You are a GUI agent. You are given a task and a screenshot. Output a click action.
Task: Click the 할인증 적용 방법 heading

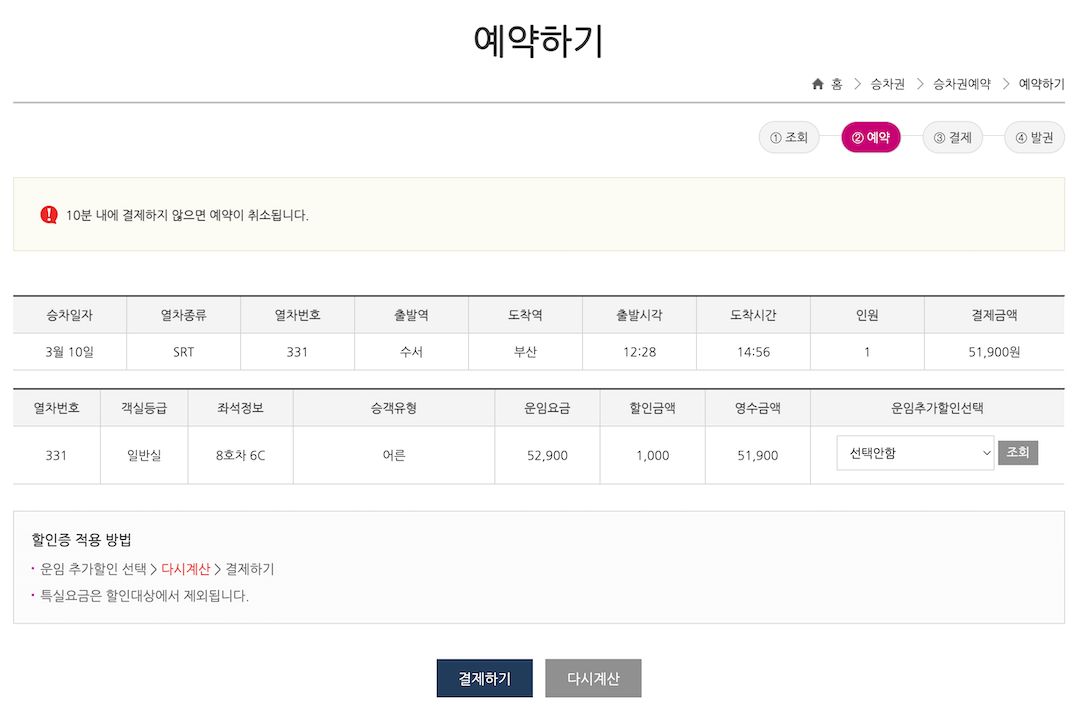[81, 540]
